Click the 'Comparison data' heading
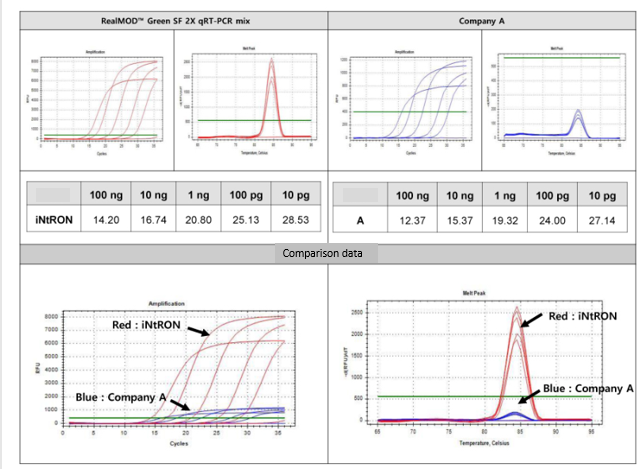The image size is (641, 469). (322, 254)
